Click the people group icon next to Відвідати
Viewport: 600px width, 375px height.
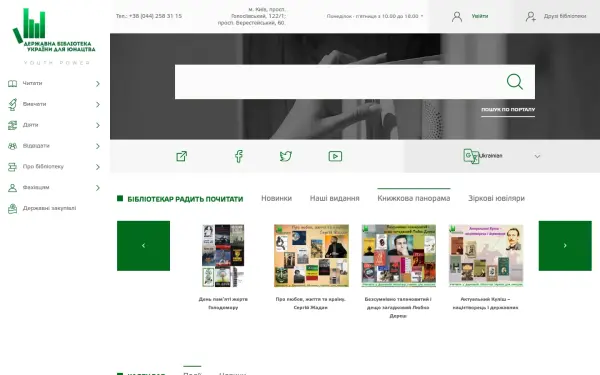pos(13,146)
